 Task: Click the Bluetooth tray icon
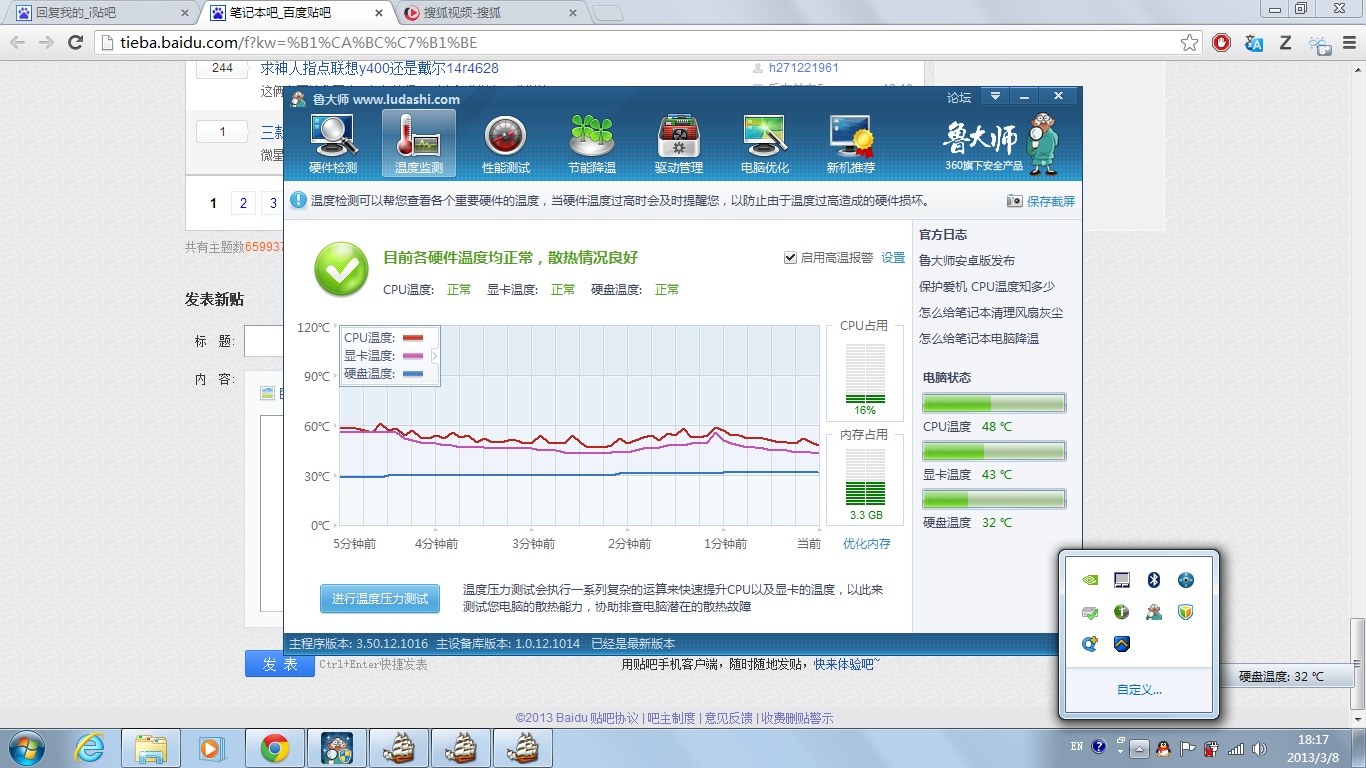[x=1153, y=580]
